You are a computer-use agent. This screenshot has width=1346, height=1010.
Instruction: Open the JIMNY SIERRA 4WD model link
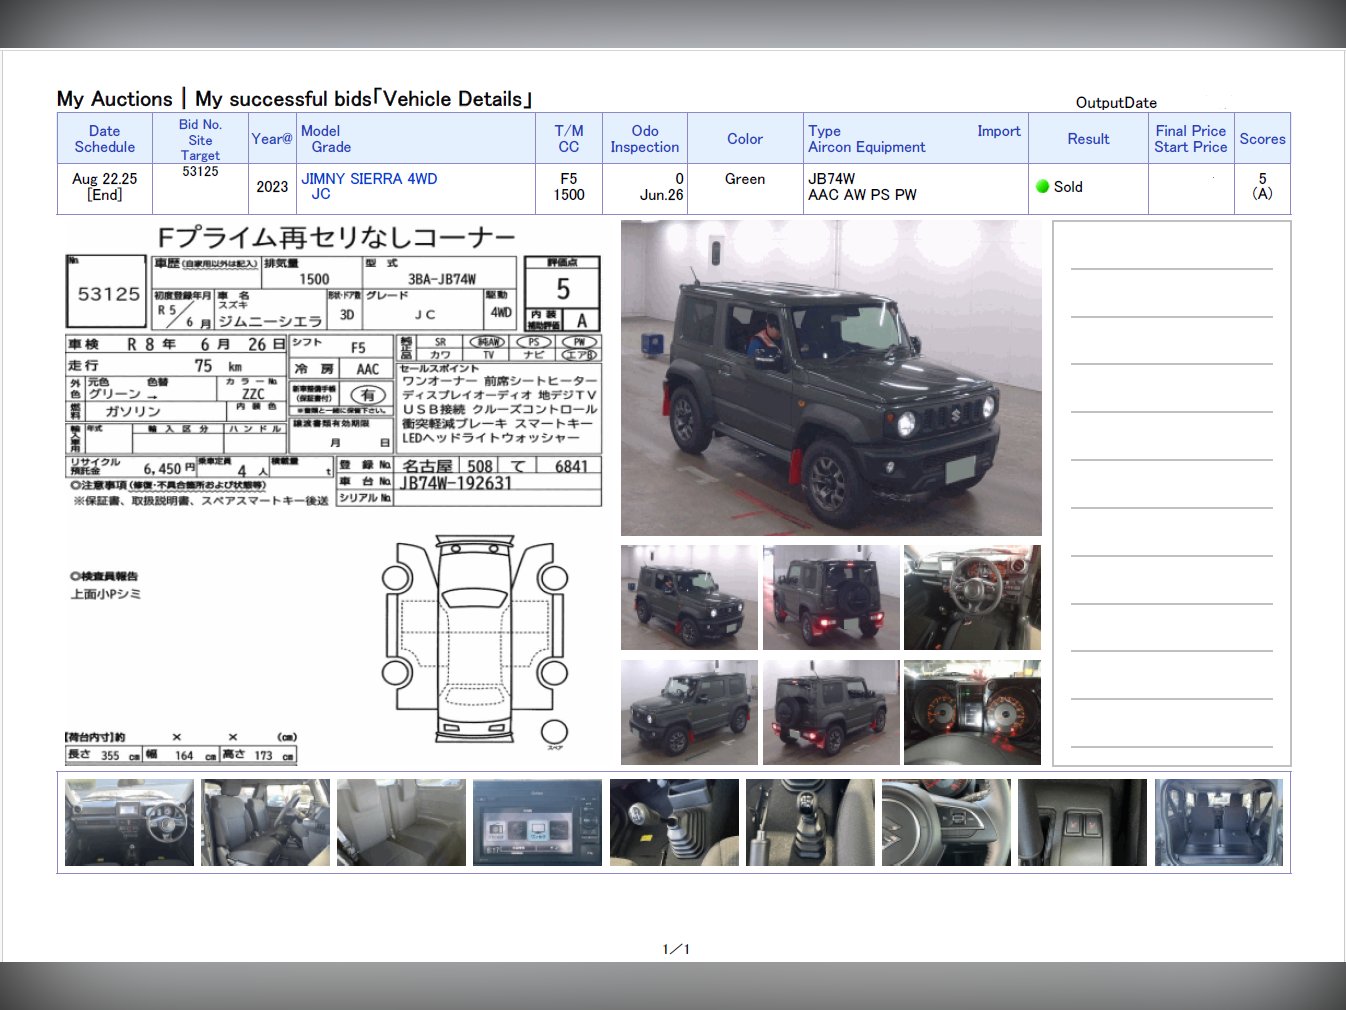click(369, 179)
